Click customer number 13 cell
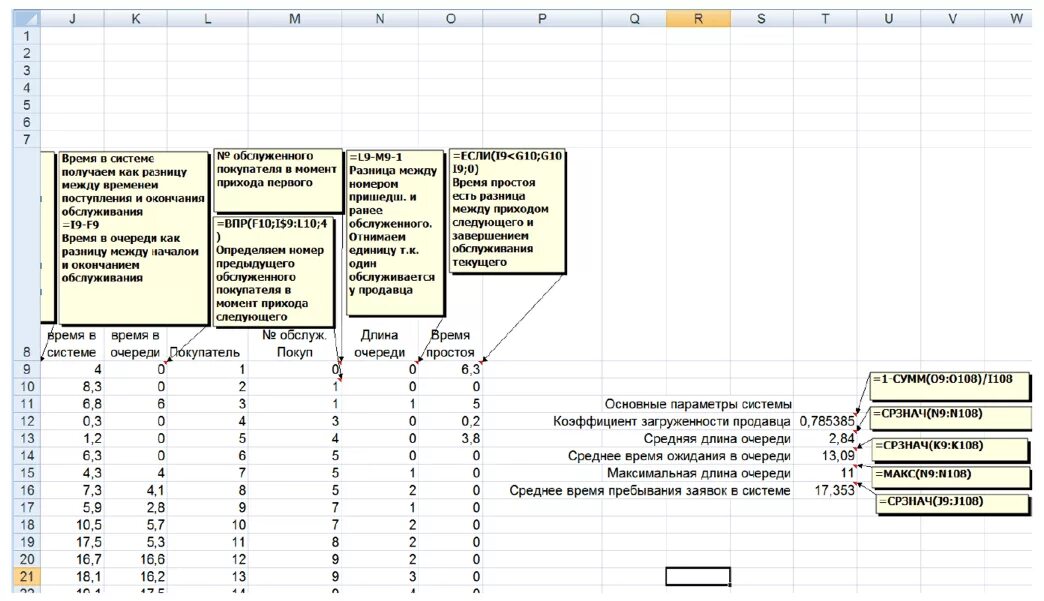 tap(208, 577)
